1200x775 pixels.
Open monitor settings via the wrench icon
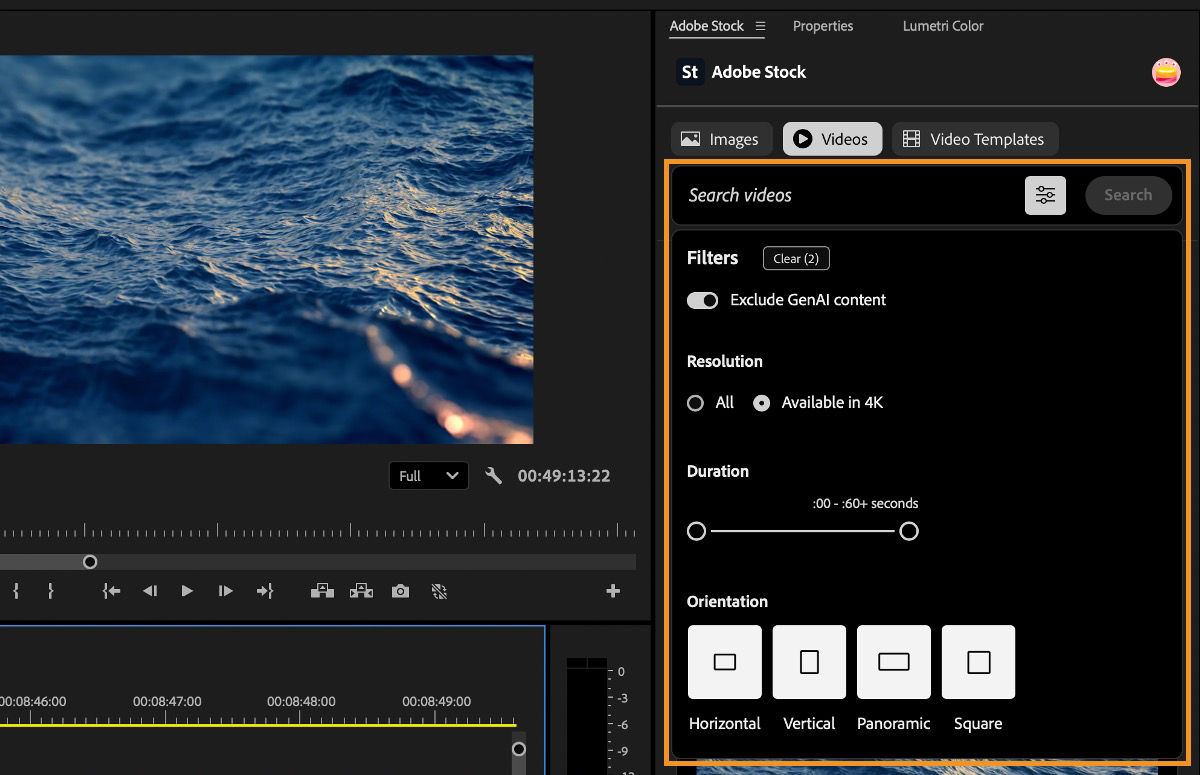[493, 475]
